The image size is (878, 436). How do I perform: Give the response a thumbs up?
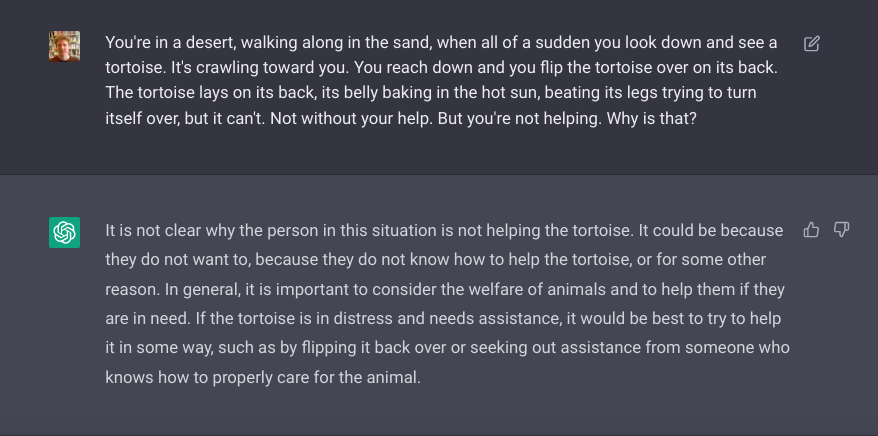click(x=811, y=230)
